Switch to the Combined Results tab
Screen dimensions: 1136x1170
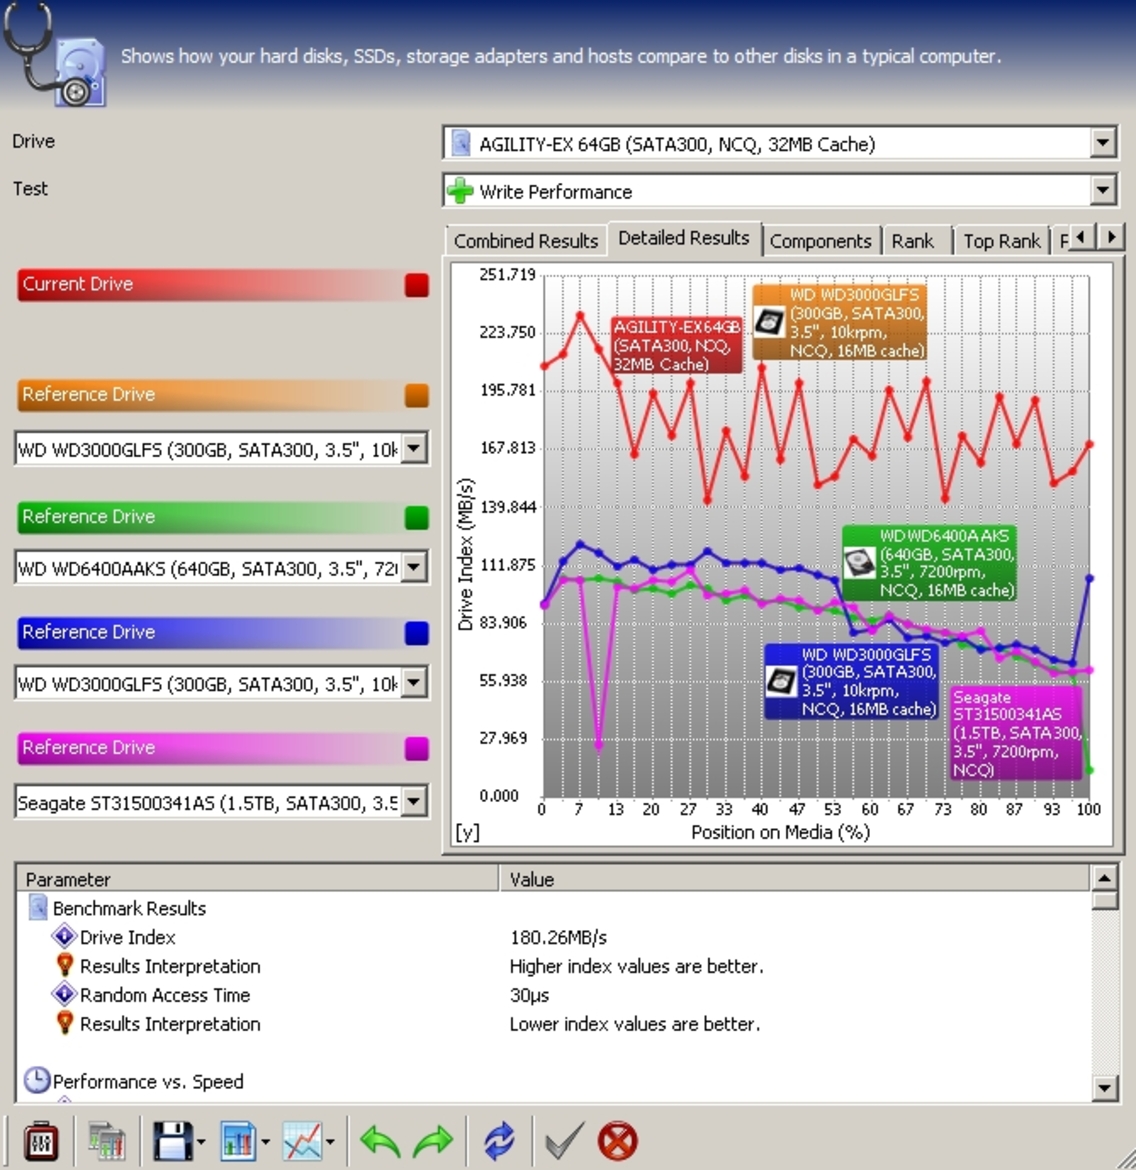click(526, 241)
